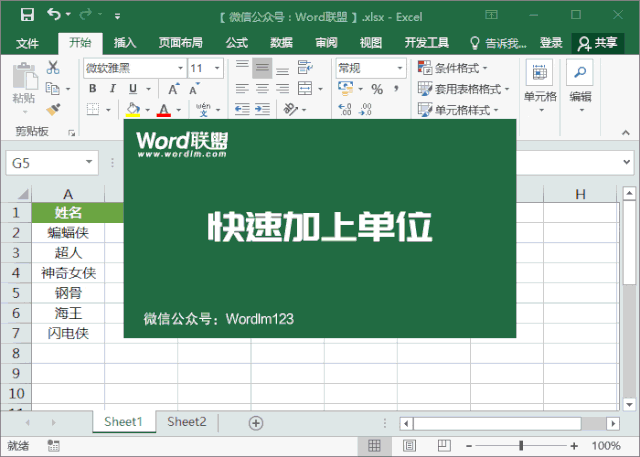Click Increase Indent icon
Viewport: 640px width, 457px height.
[x=262, y=109]
